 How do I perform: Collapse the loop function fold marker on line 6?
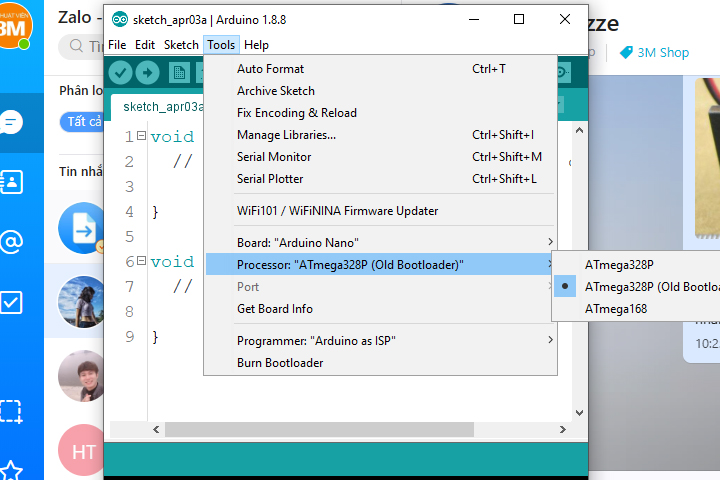(141, 261)
